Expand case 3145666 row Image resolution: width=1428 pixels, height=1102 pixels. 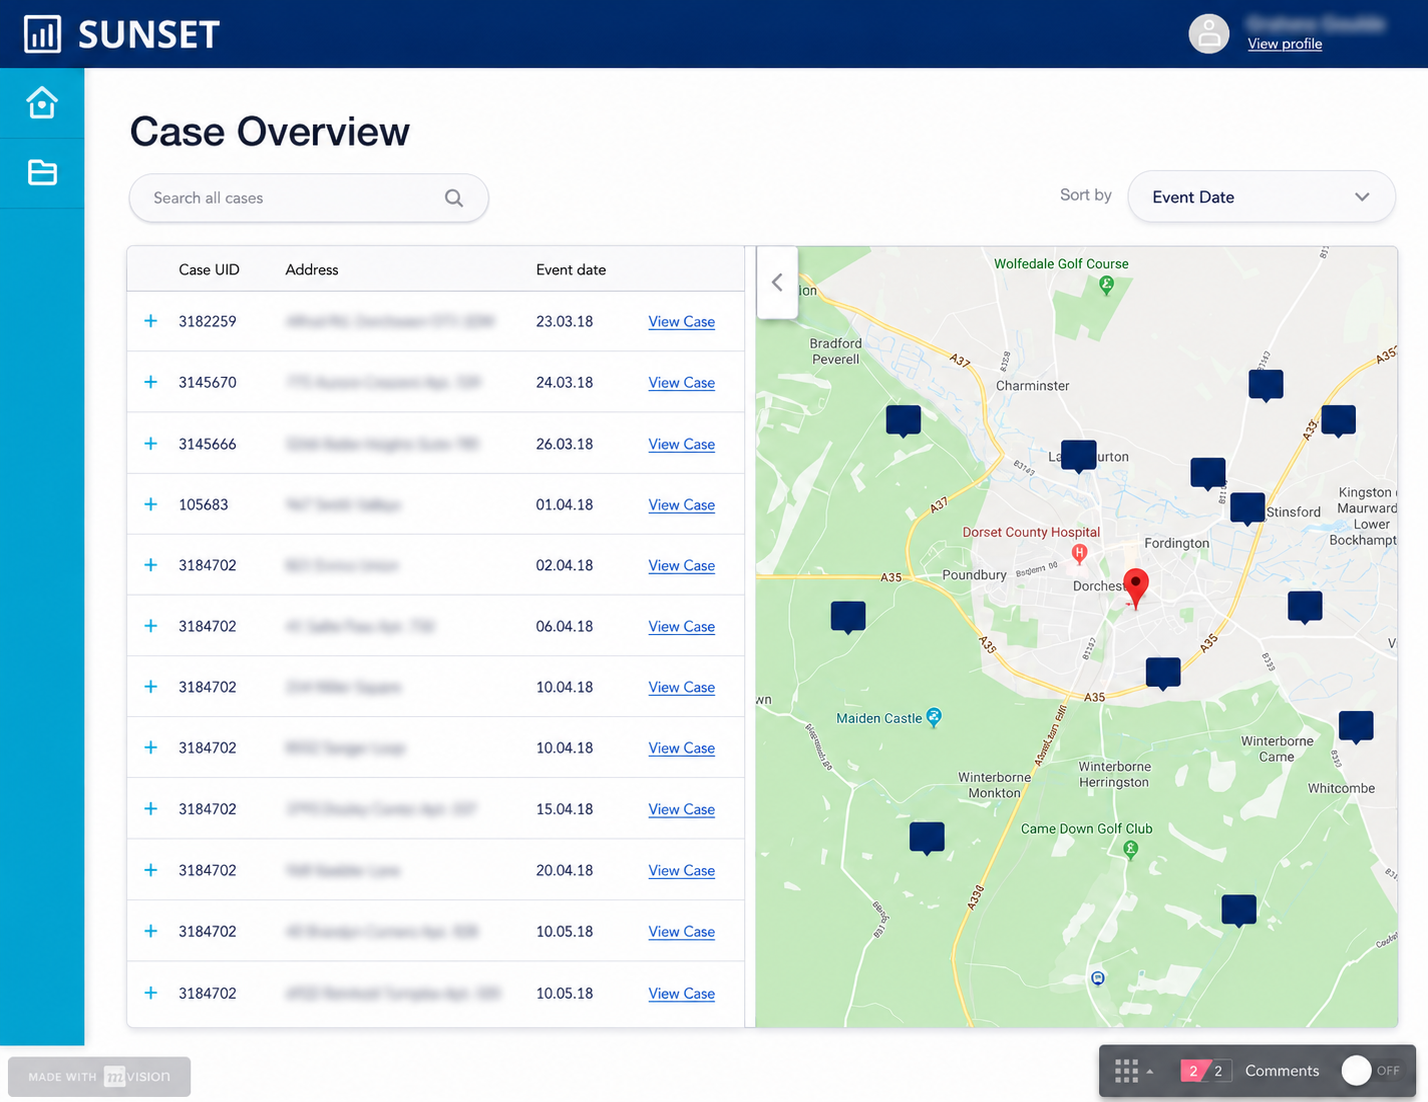151,443
